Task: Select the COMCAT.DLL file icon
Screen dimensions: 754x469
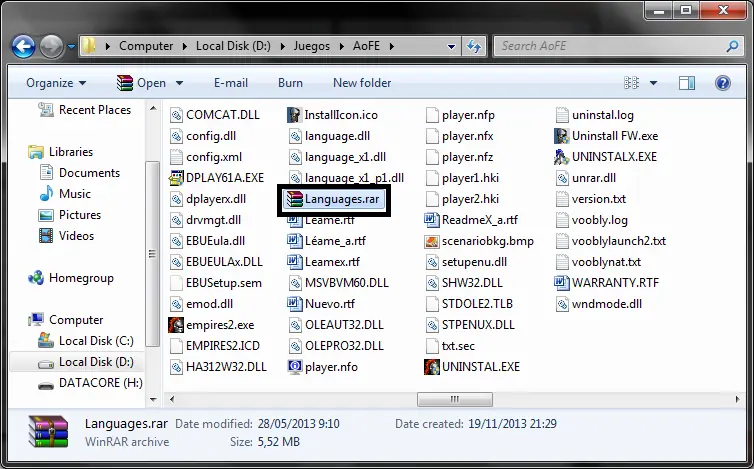Action: pos(176,115)
